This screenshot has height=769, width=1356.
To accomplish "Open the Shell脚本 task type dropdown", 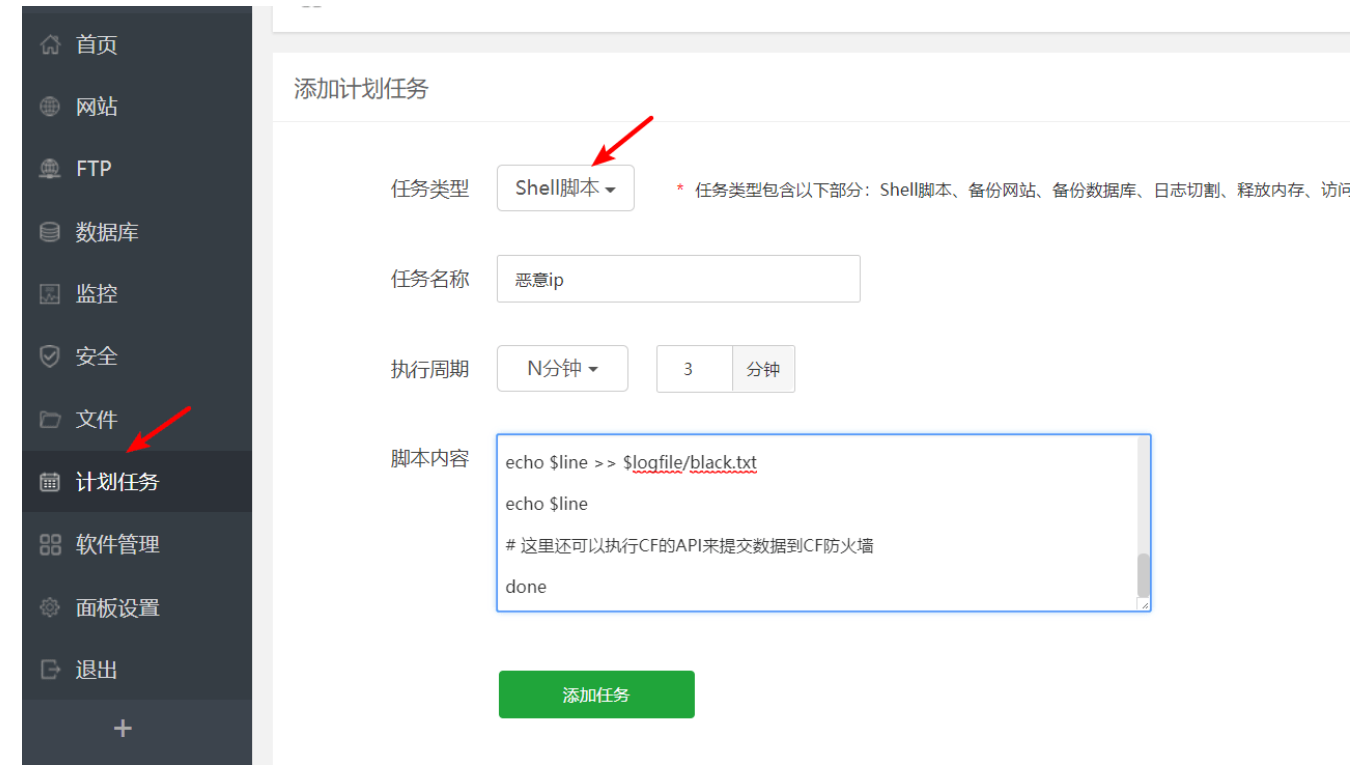I will point(565,188).
